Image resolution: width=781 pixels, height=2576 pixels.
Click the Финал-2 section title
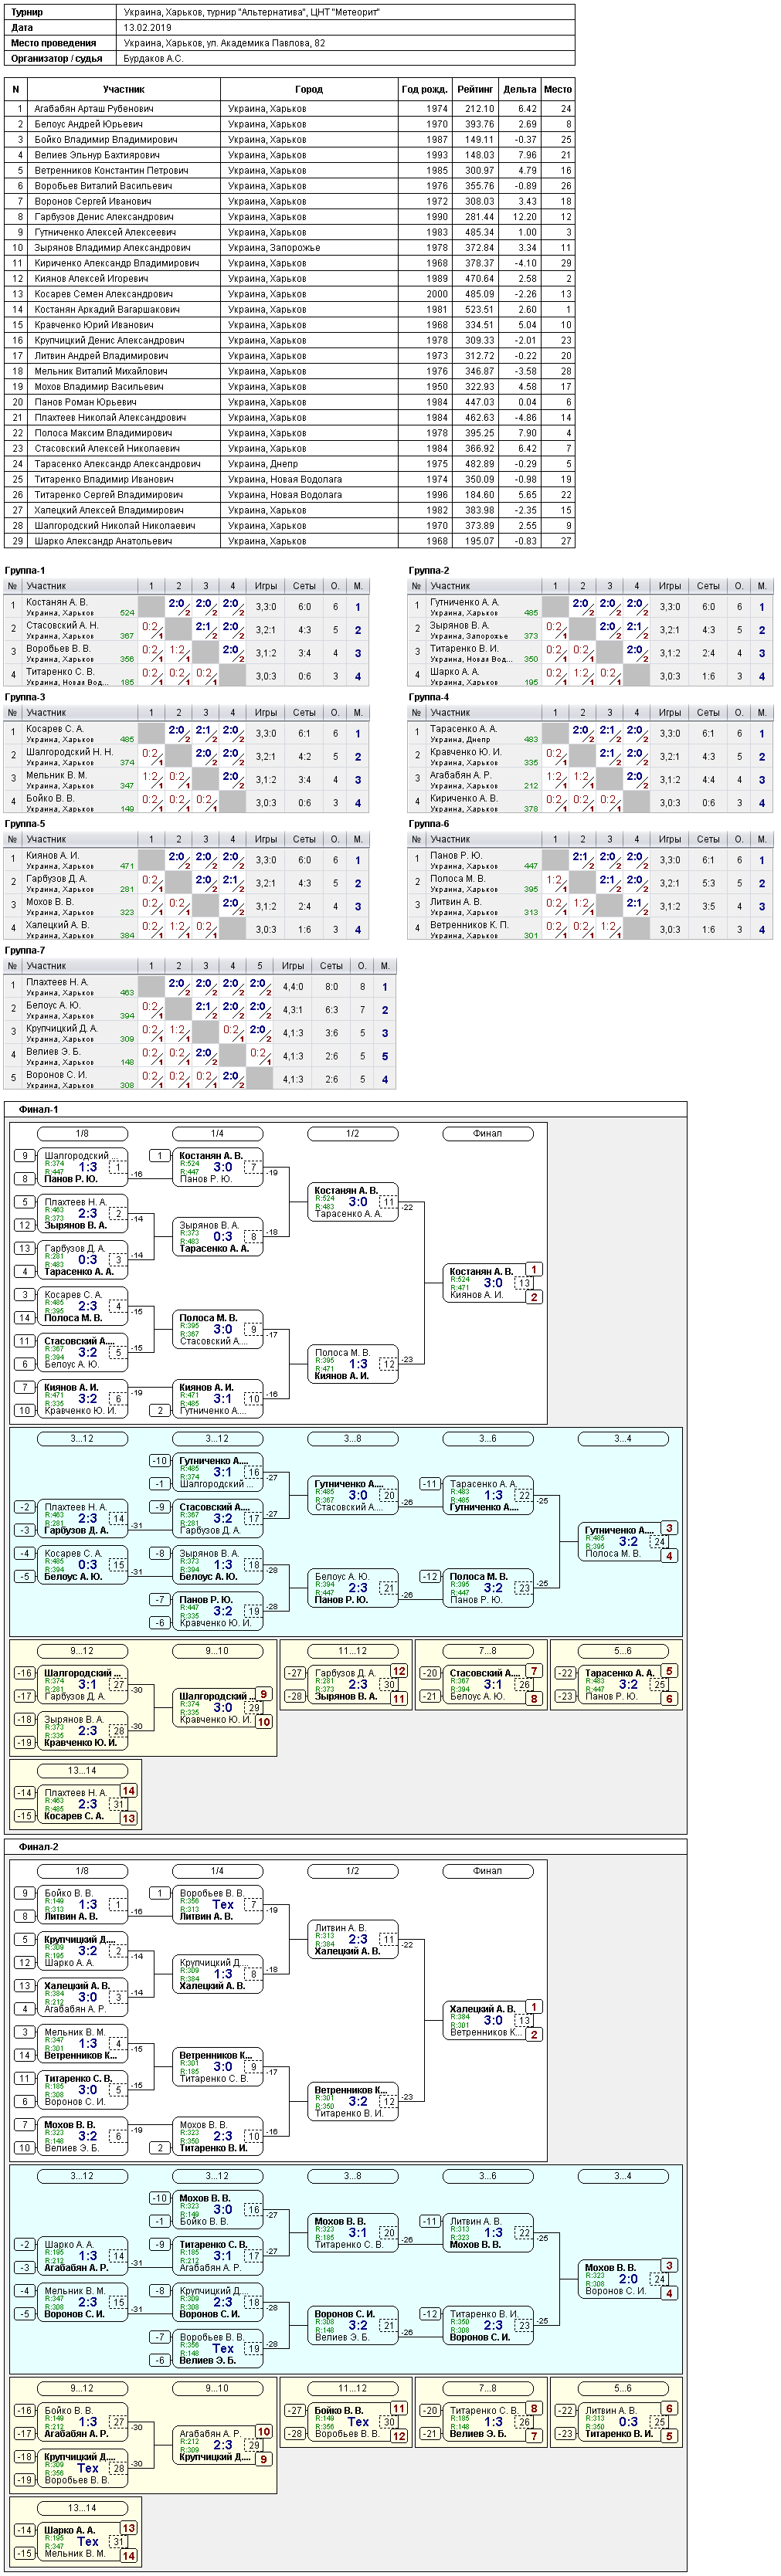[38, 1846]
